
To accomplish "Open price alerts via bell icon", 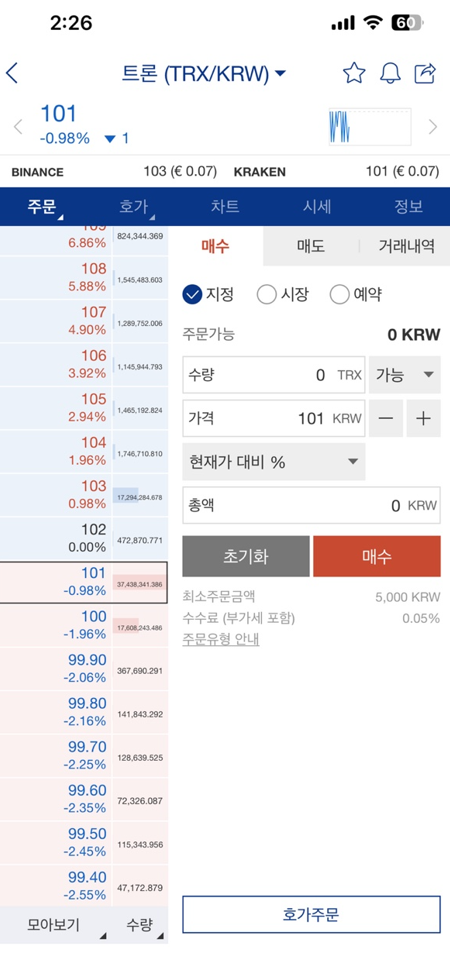I will pyautogui.click(x=390, y=73).
